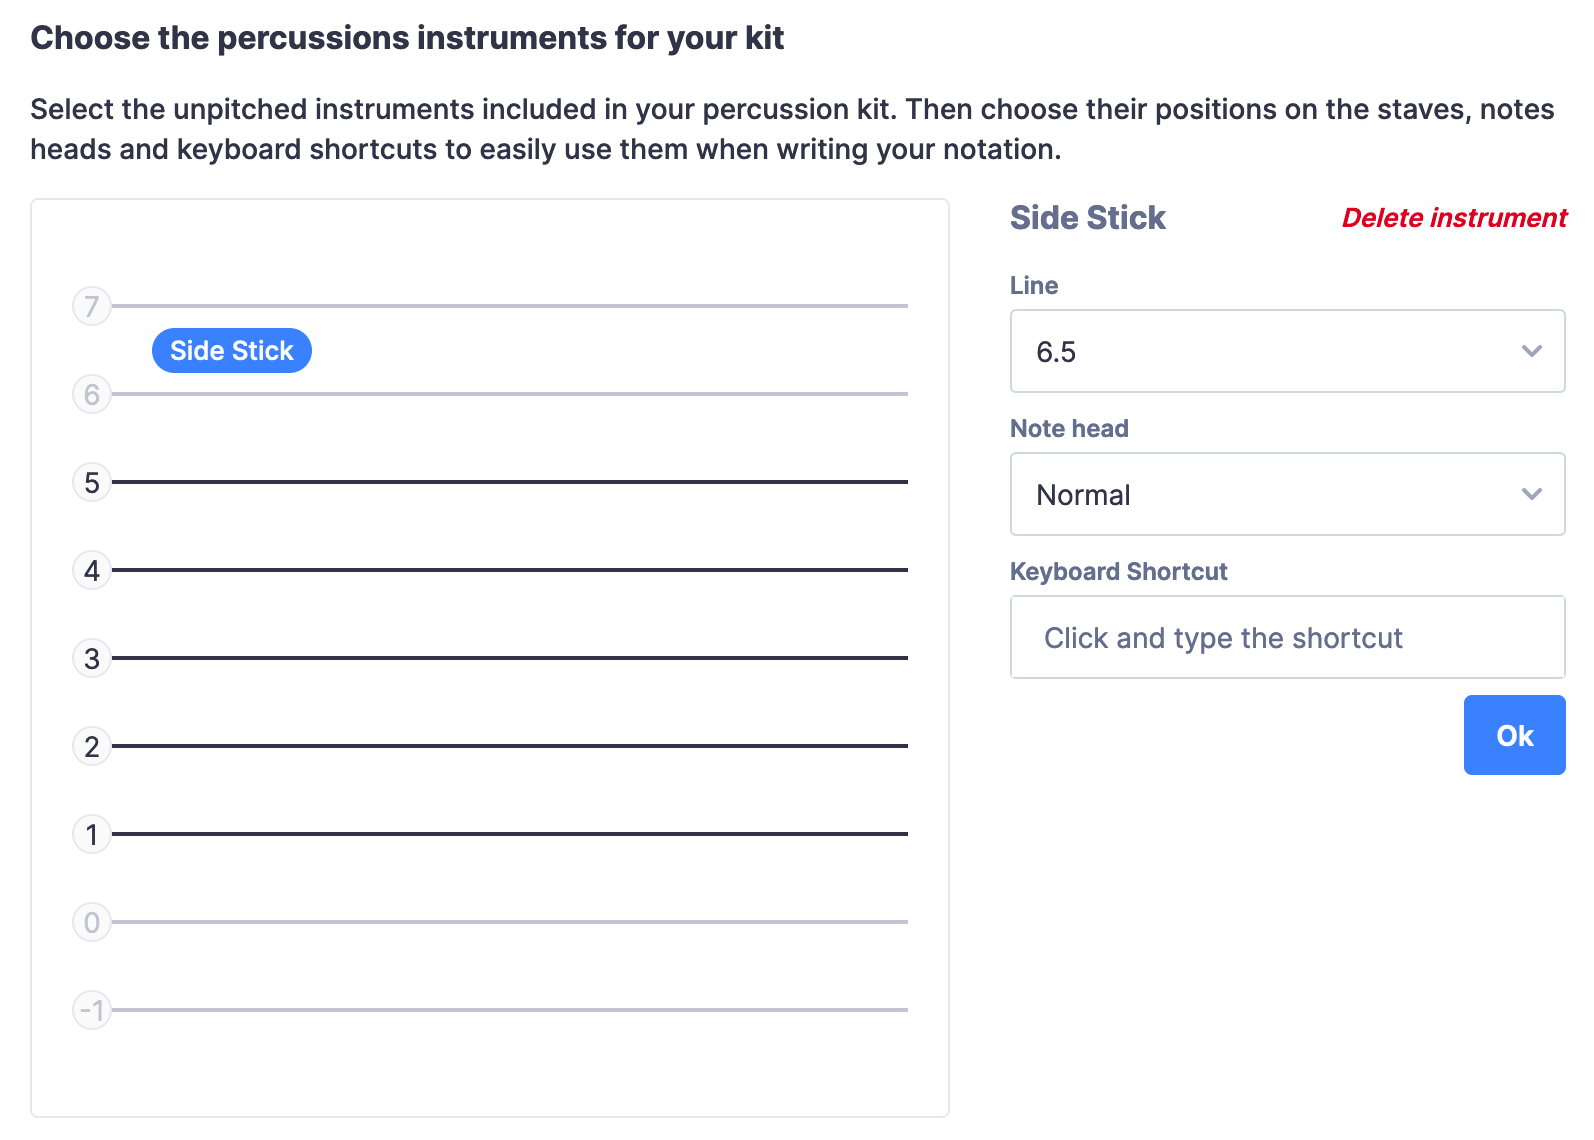1594x1140 pixels.
Task: Delete the Side Stick instrument
Action: (x=1454, y=218)
